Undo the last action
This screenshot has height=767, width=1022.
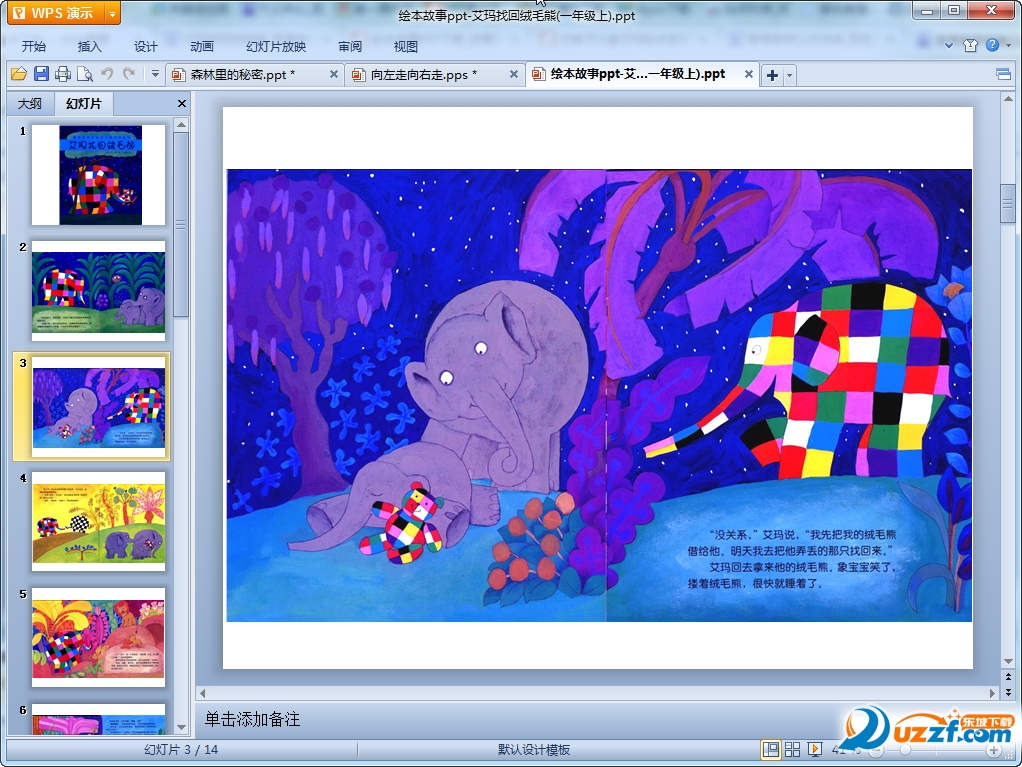(107, 74)
